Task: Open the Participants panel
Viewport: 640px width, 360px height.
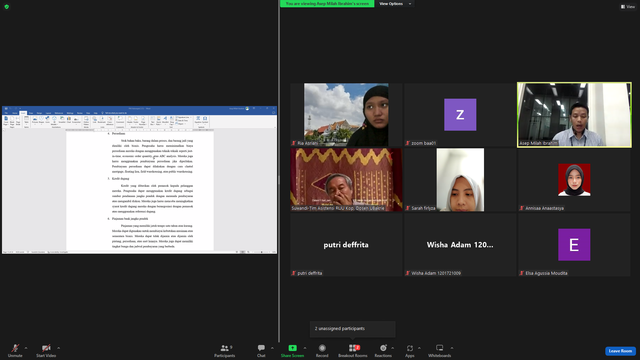Action: click(x=224, y=351)
